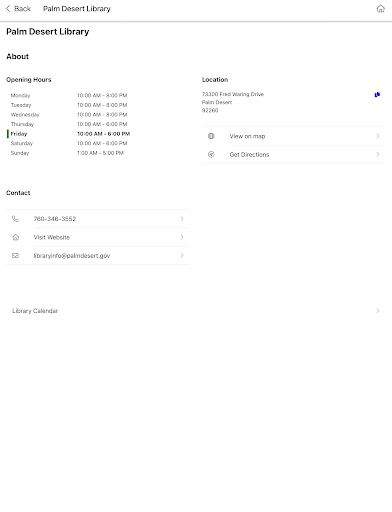Click Friday's bold 10:00 AM - 6:00 PM hours
This screenshot has width=392, height=512.
tap(104, 134)
